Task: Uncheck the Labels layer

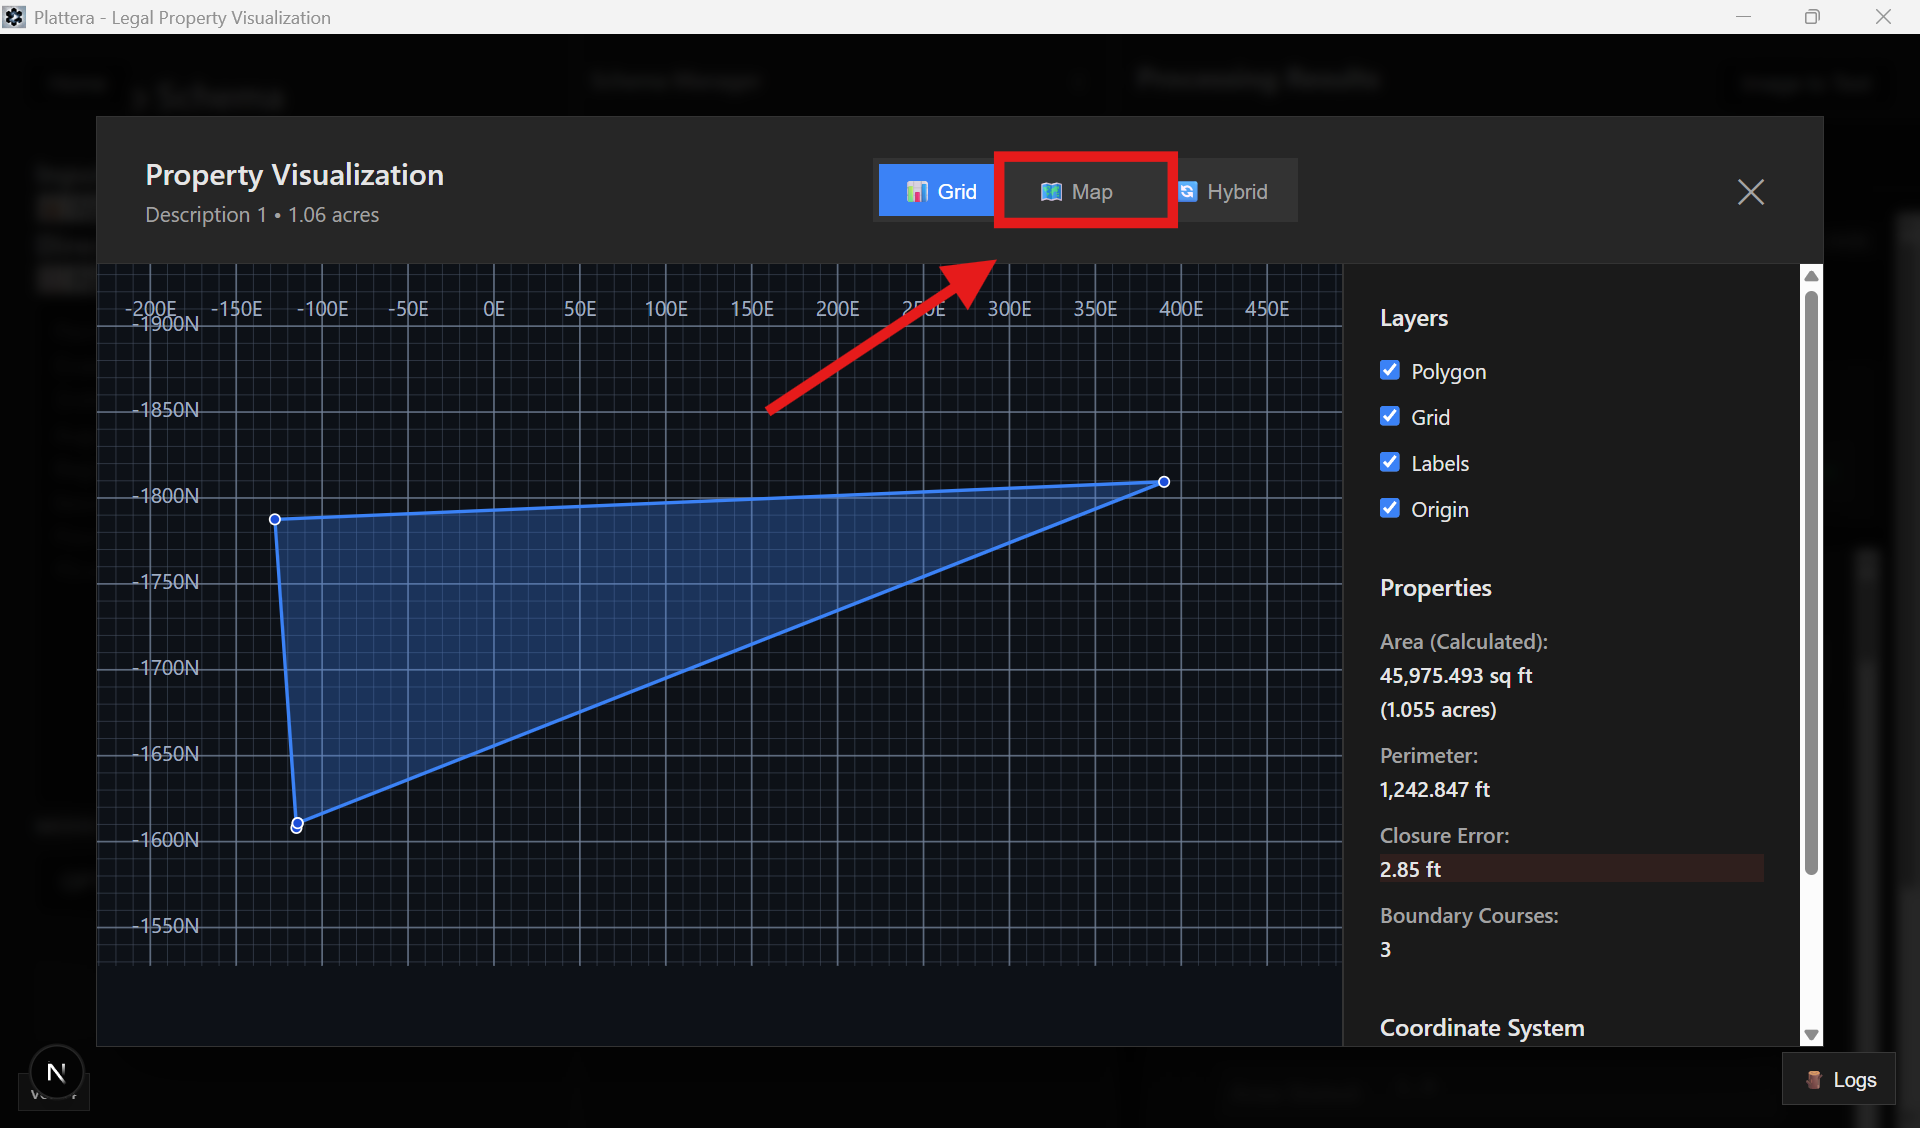Action: coord(1390,462)
